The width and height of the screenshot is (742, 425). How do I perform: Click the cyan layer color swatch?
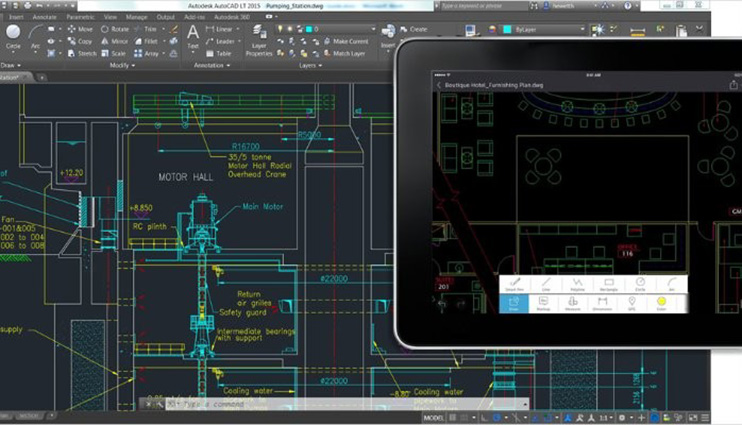(309, 29)
